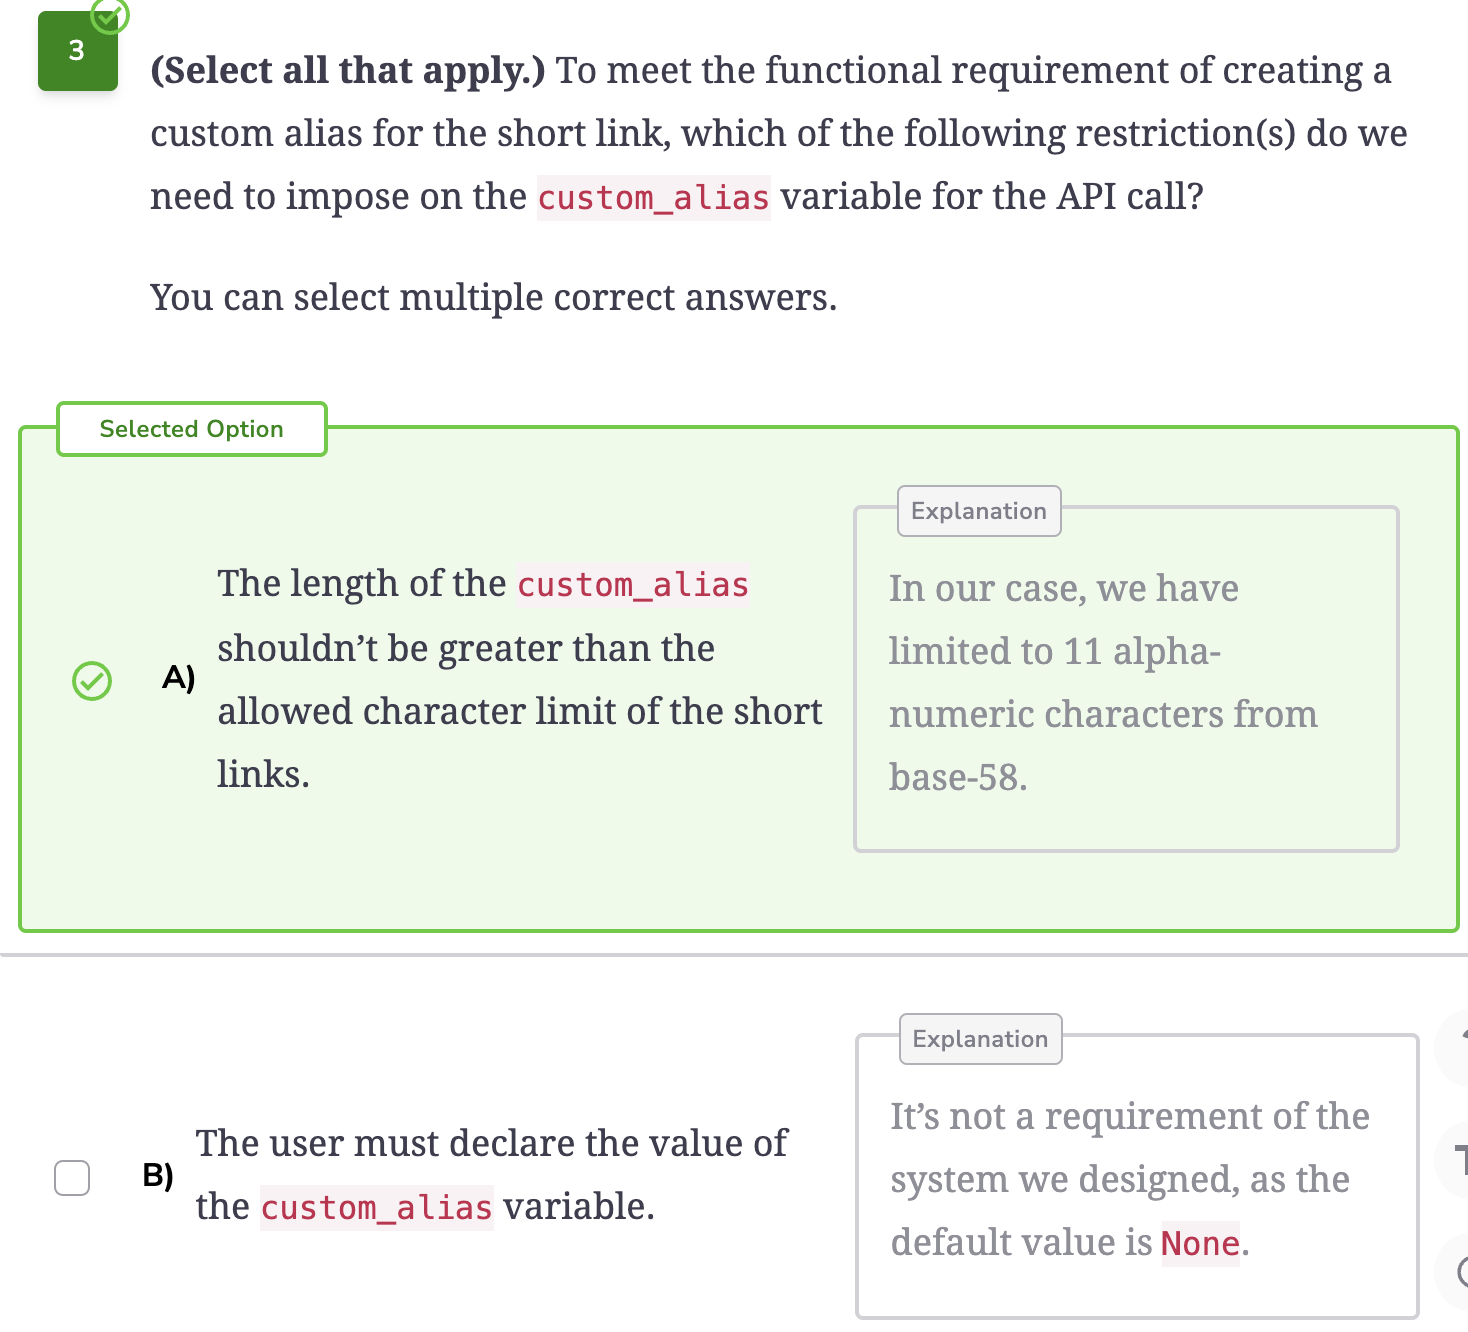
Task: Click the green check icon beside option A
Action: [92, 681]
